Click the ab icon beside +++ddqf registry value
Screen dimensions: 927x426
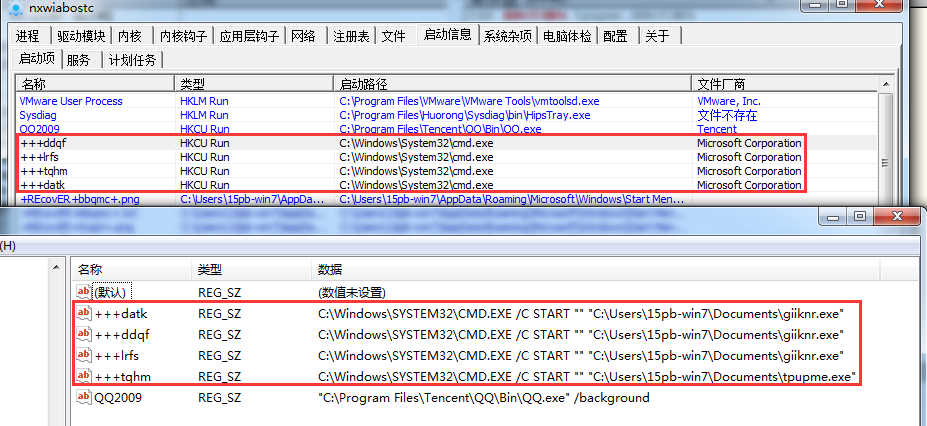[84, 335]
